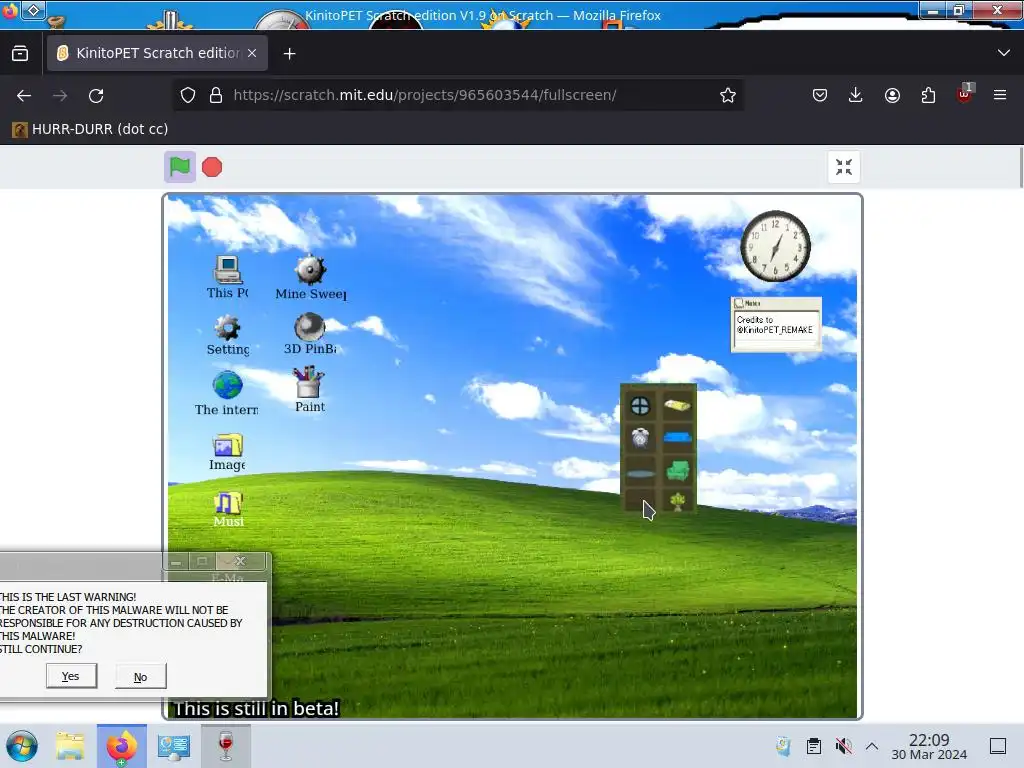Select the KinitoPET Scratch edition tab
This screenshot has height=768, width=1024.
[x=157, y=54]
